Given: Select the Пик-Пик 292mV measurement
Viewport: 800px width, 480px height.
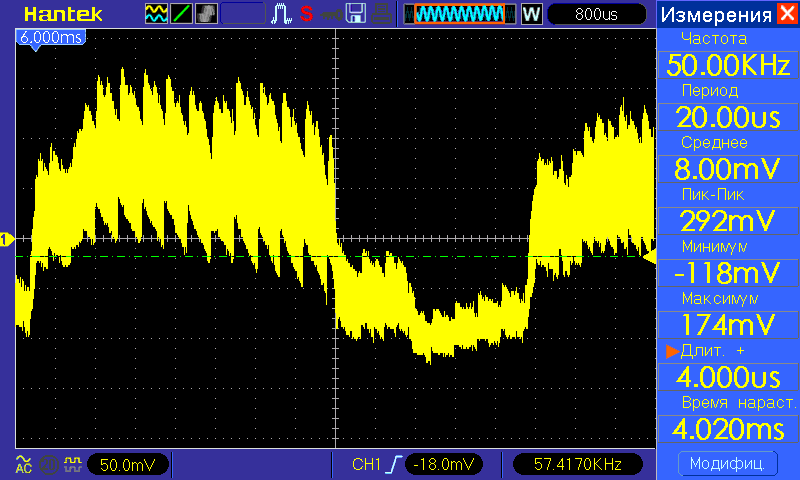Looking at the screenshot, I should click(727, 220).
